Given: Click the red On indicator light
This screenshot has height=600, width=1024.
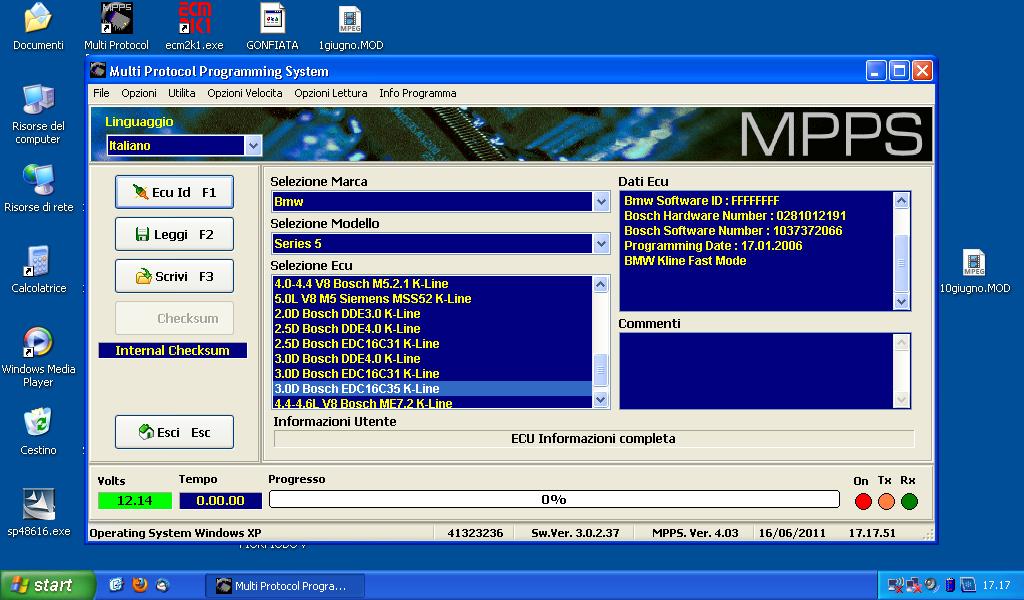Looking at the screenshot, I should point(863,501).
